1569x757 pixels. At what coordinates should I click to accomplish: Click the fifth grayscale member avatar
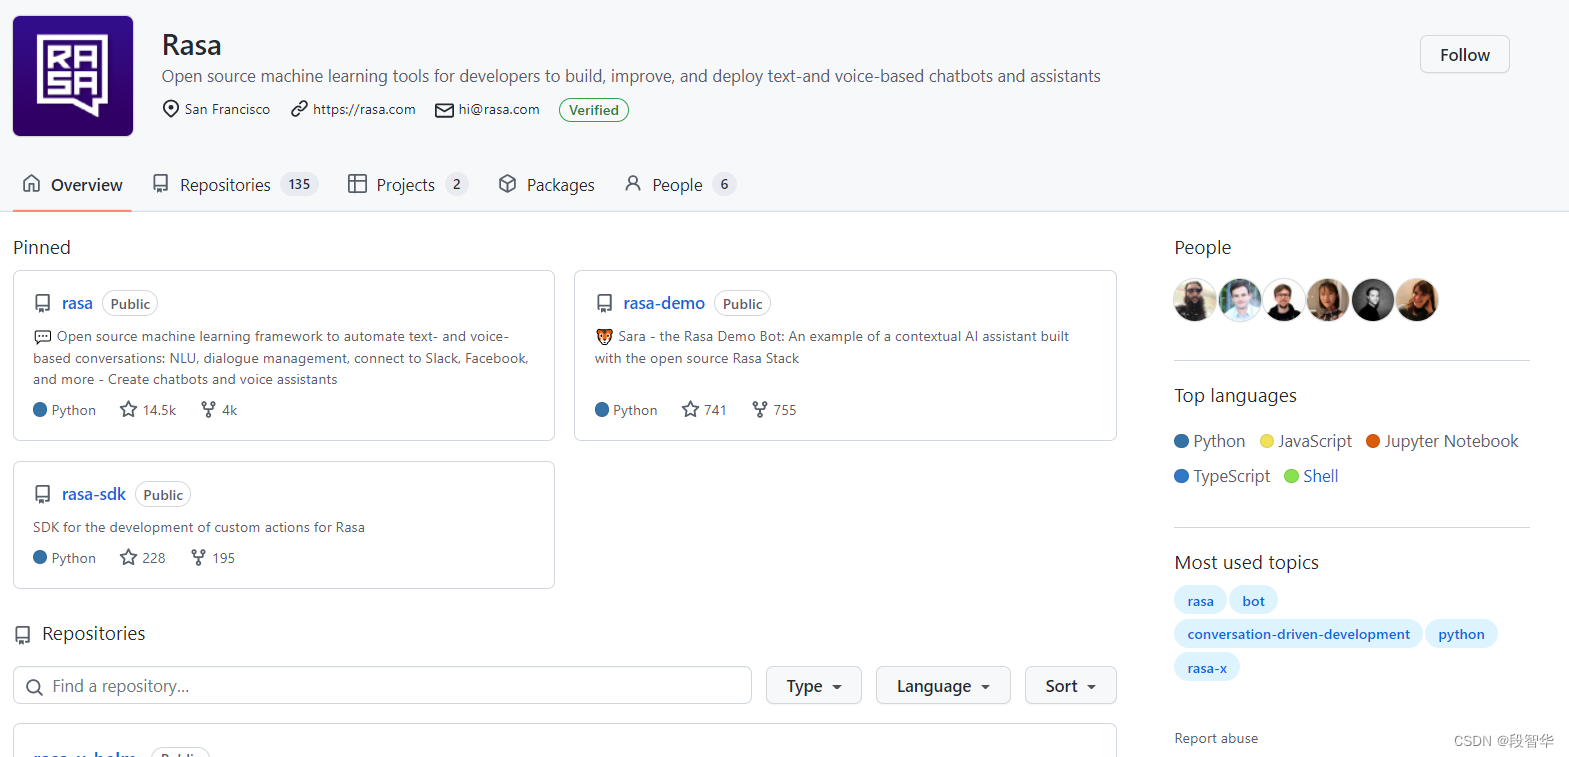[1373, 300]
